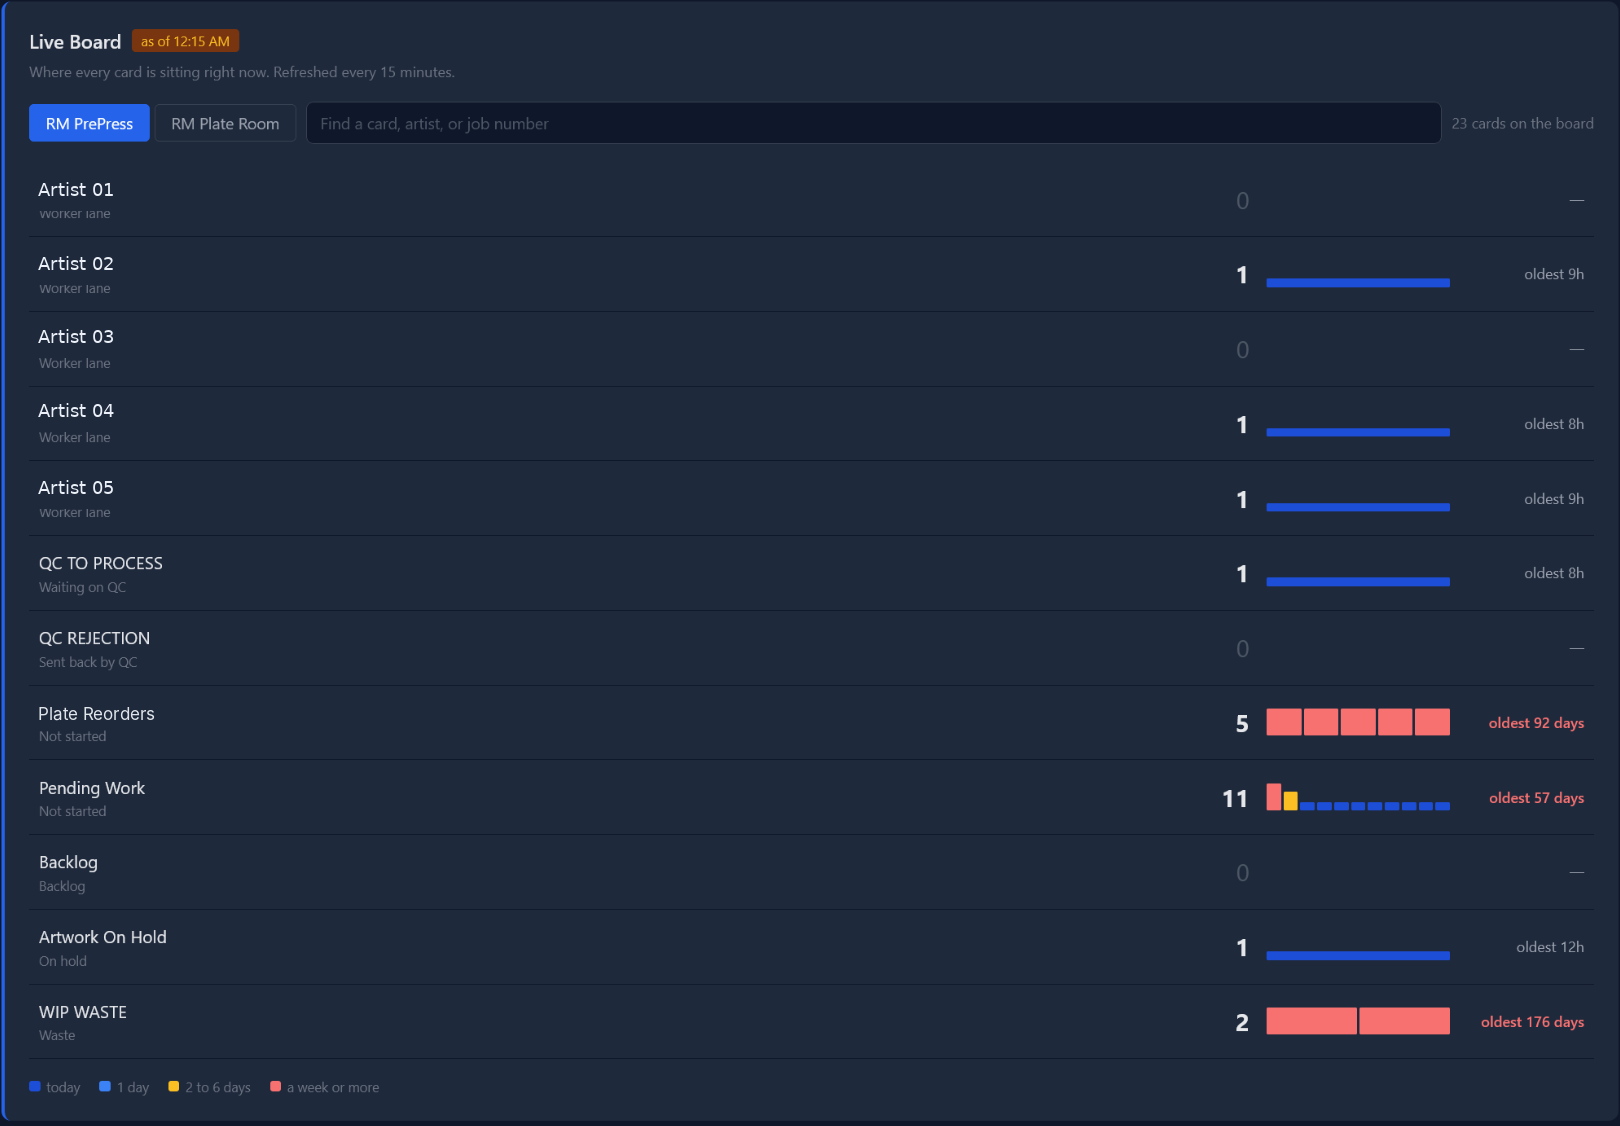The width and height of the screenshot is (1620, 1126).
Task: Open the Artist 01 lane row
Action: 811,200
